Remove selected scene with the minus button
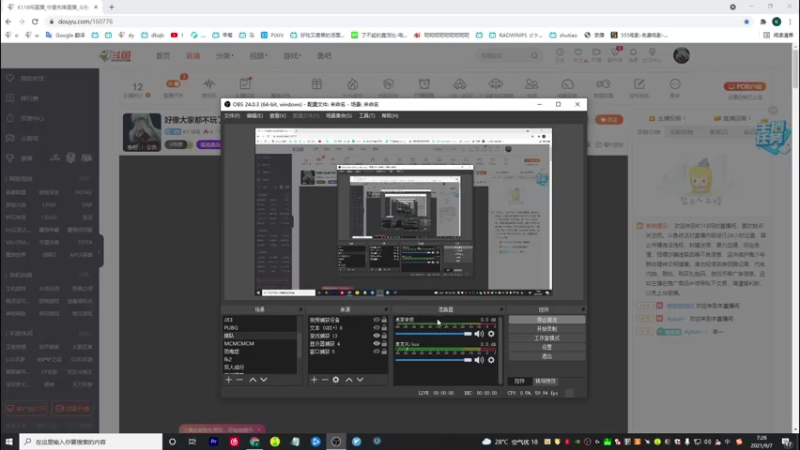The height and width of the screenshot is (450, 800). coord(240,380)
